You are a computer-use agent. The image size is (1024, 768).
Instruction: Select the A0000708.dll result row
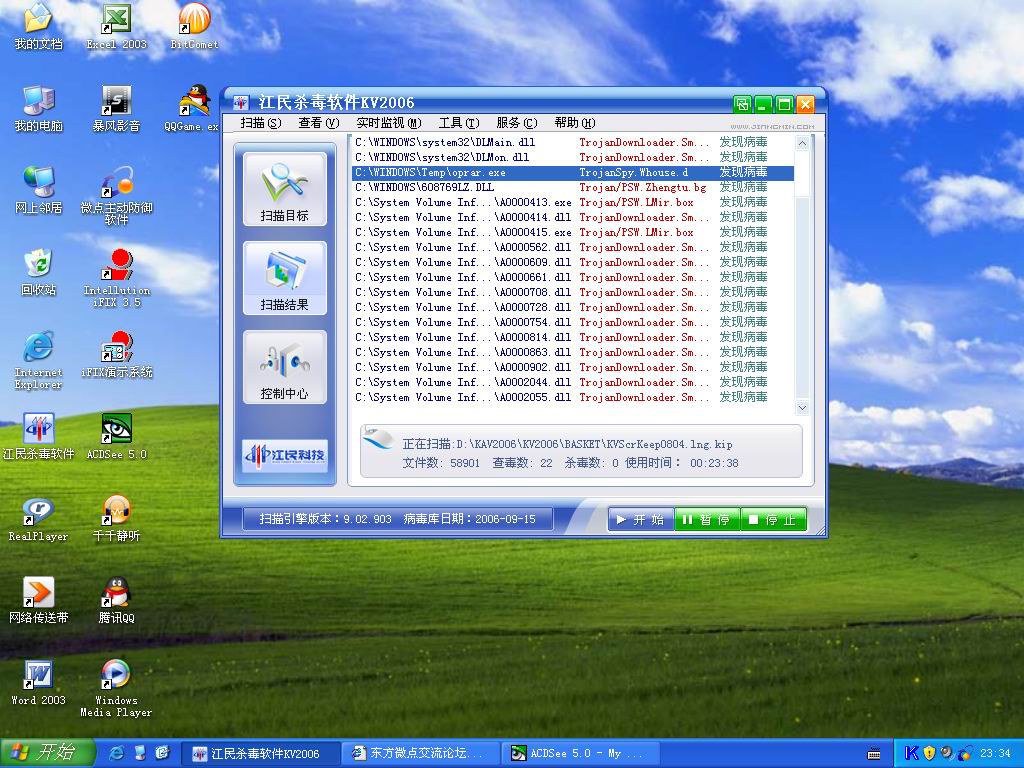[x=573, y=293]
